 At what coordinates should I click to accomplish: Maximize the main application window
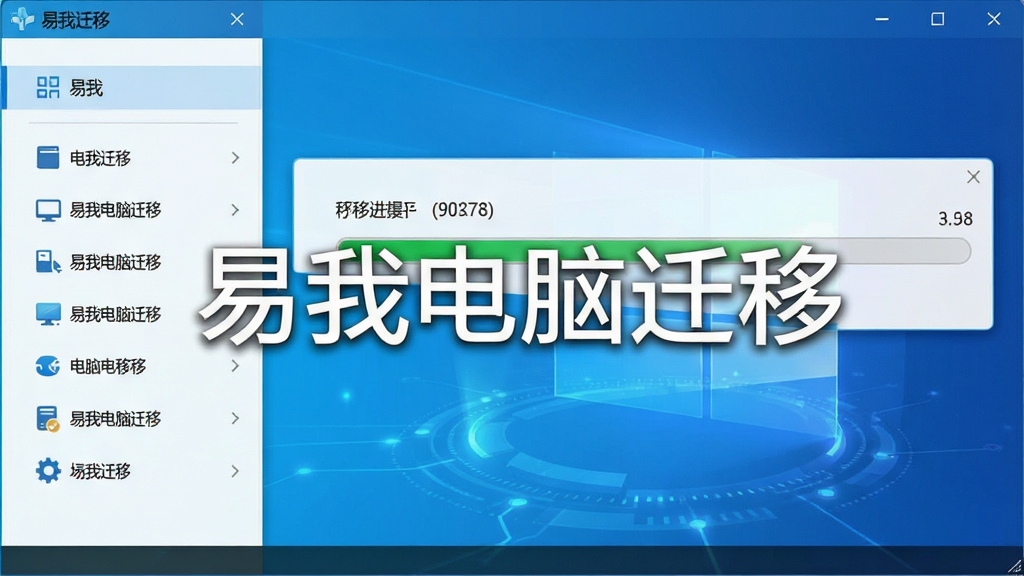938,20
